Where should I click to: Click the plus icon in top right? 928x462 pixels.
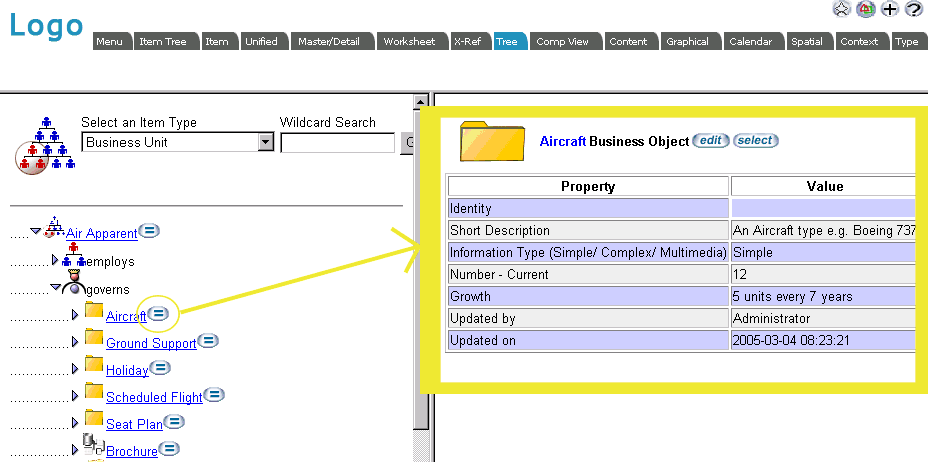[x=890, y=9]
